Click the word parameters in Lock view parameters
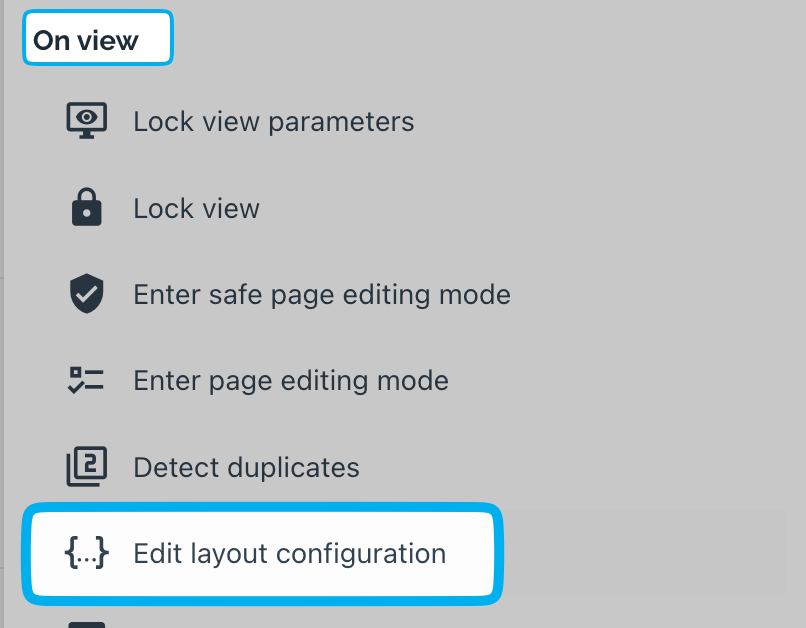806x628 pixels. click(x=341, y=122)
